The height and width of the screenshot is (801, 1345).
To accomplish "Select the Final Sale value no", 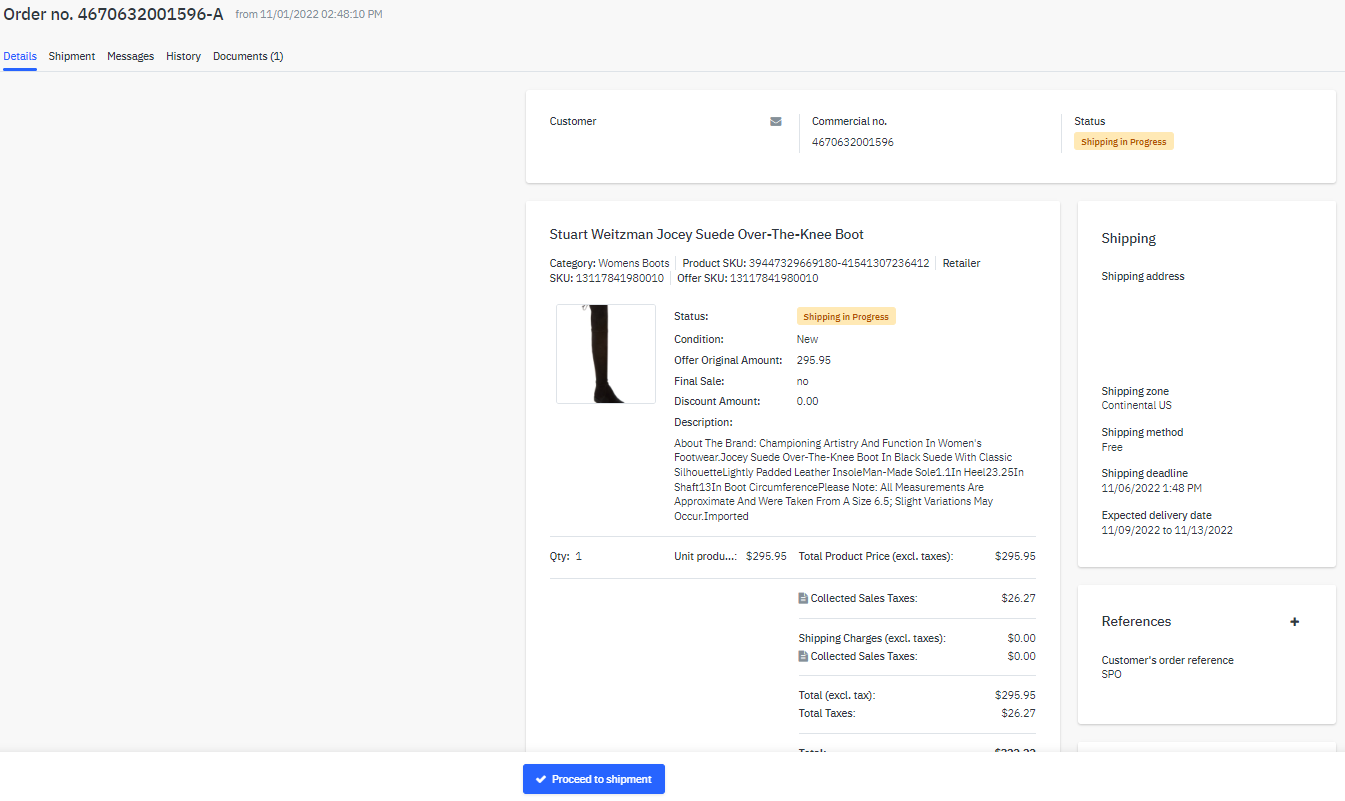I will (803, 381).
